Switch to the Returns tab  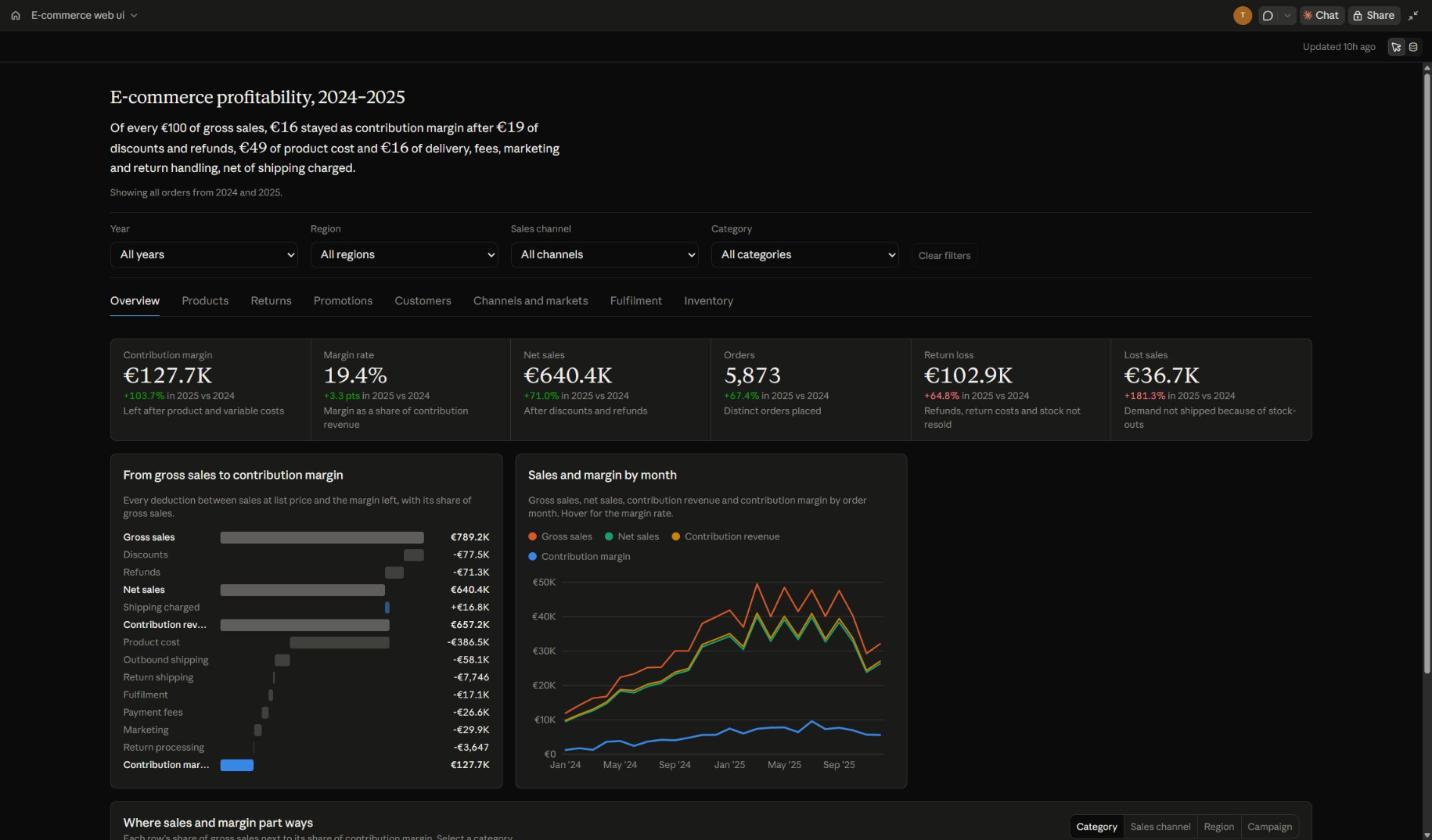[271, 301]
